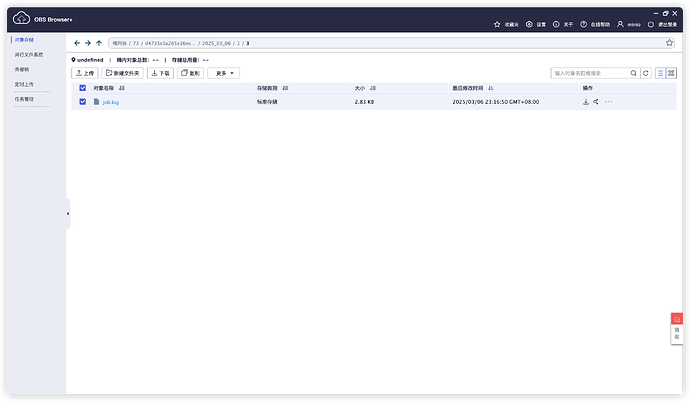Collapse the left sidebar panel

click(68, 213)
